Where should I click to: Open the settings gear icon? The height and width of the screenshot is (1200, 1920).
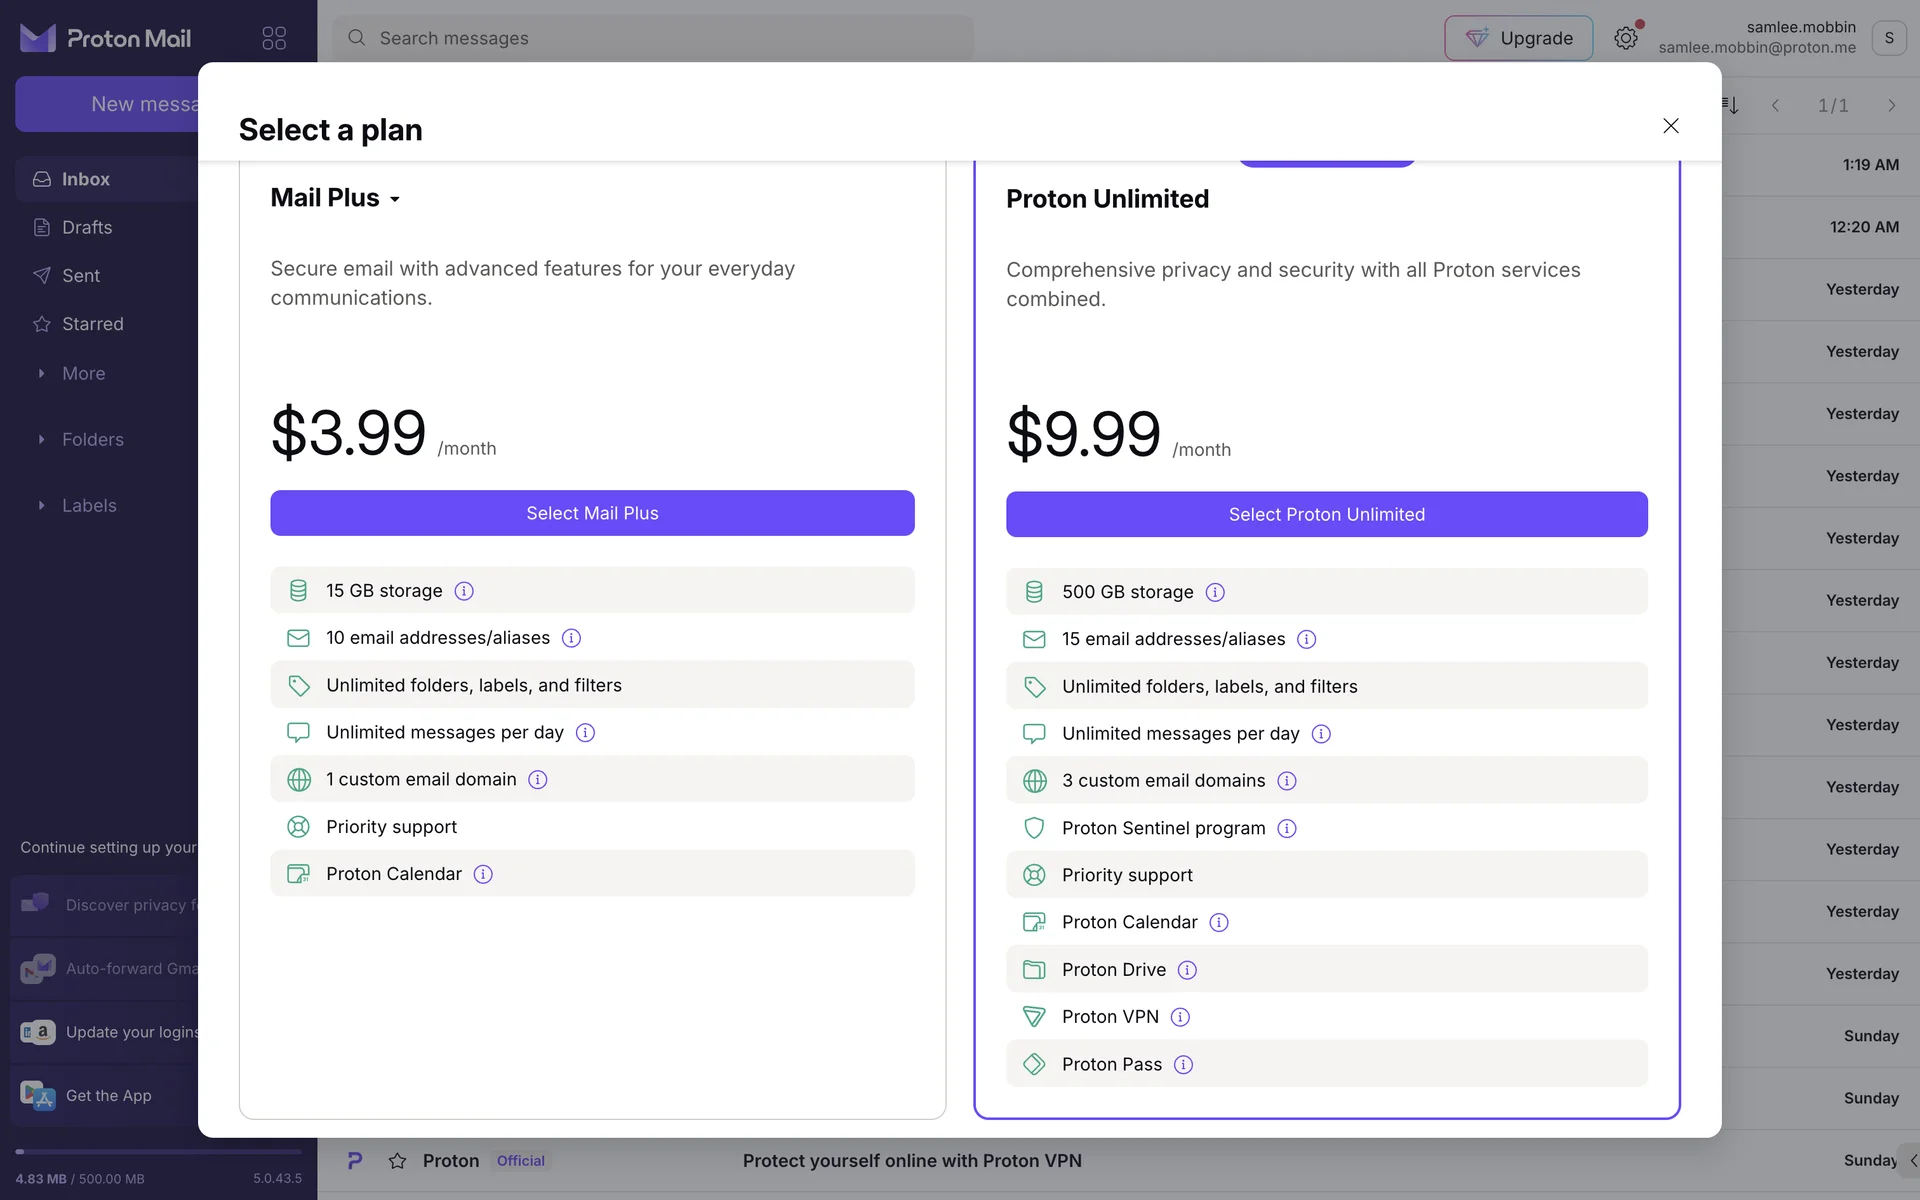point(1626,38)
